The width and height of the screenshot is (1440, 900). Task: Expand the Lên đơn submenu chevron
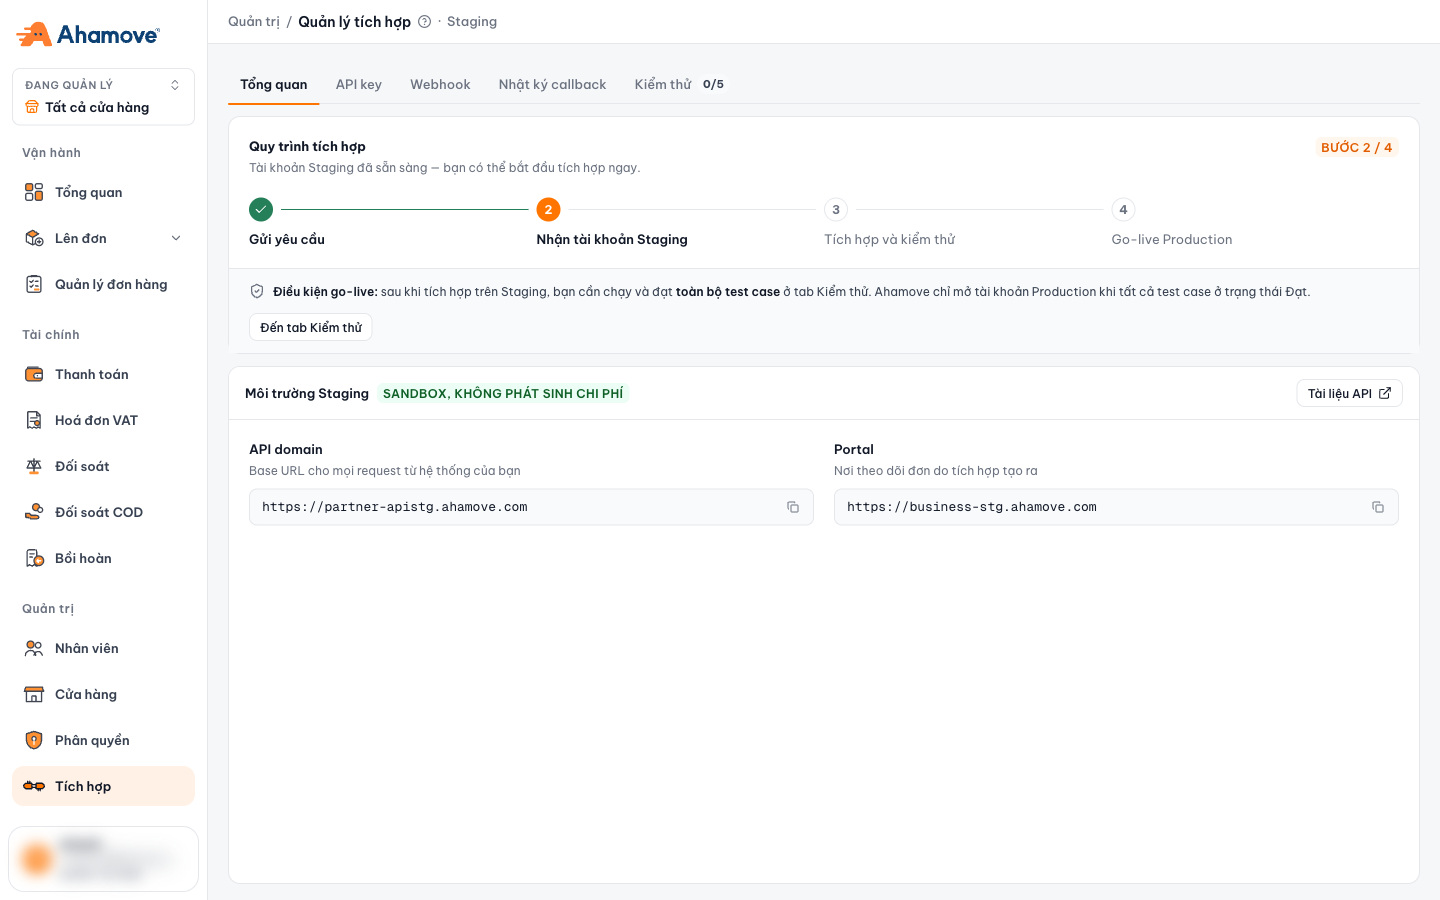tap(176, 238)
